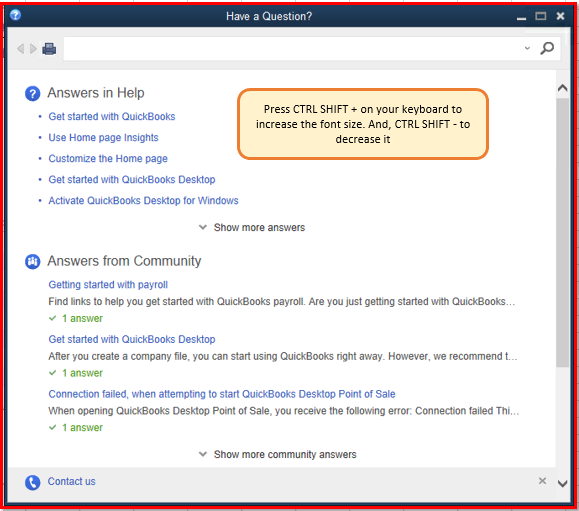The width and height of the screenshot is (579, 511).
Task: Click the scrollbar down arrow
Action: pyautogui.click(x=562, y=483)
